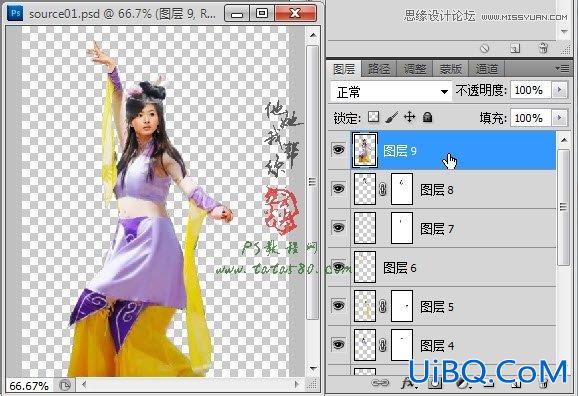Click layers list vertical scrollbar thumb
The width and height of the screenshot is (578, 396).
tap(564, 207)
